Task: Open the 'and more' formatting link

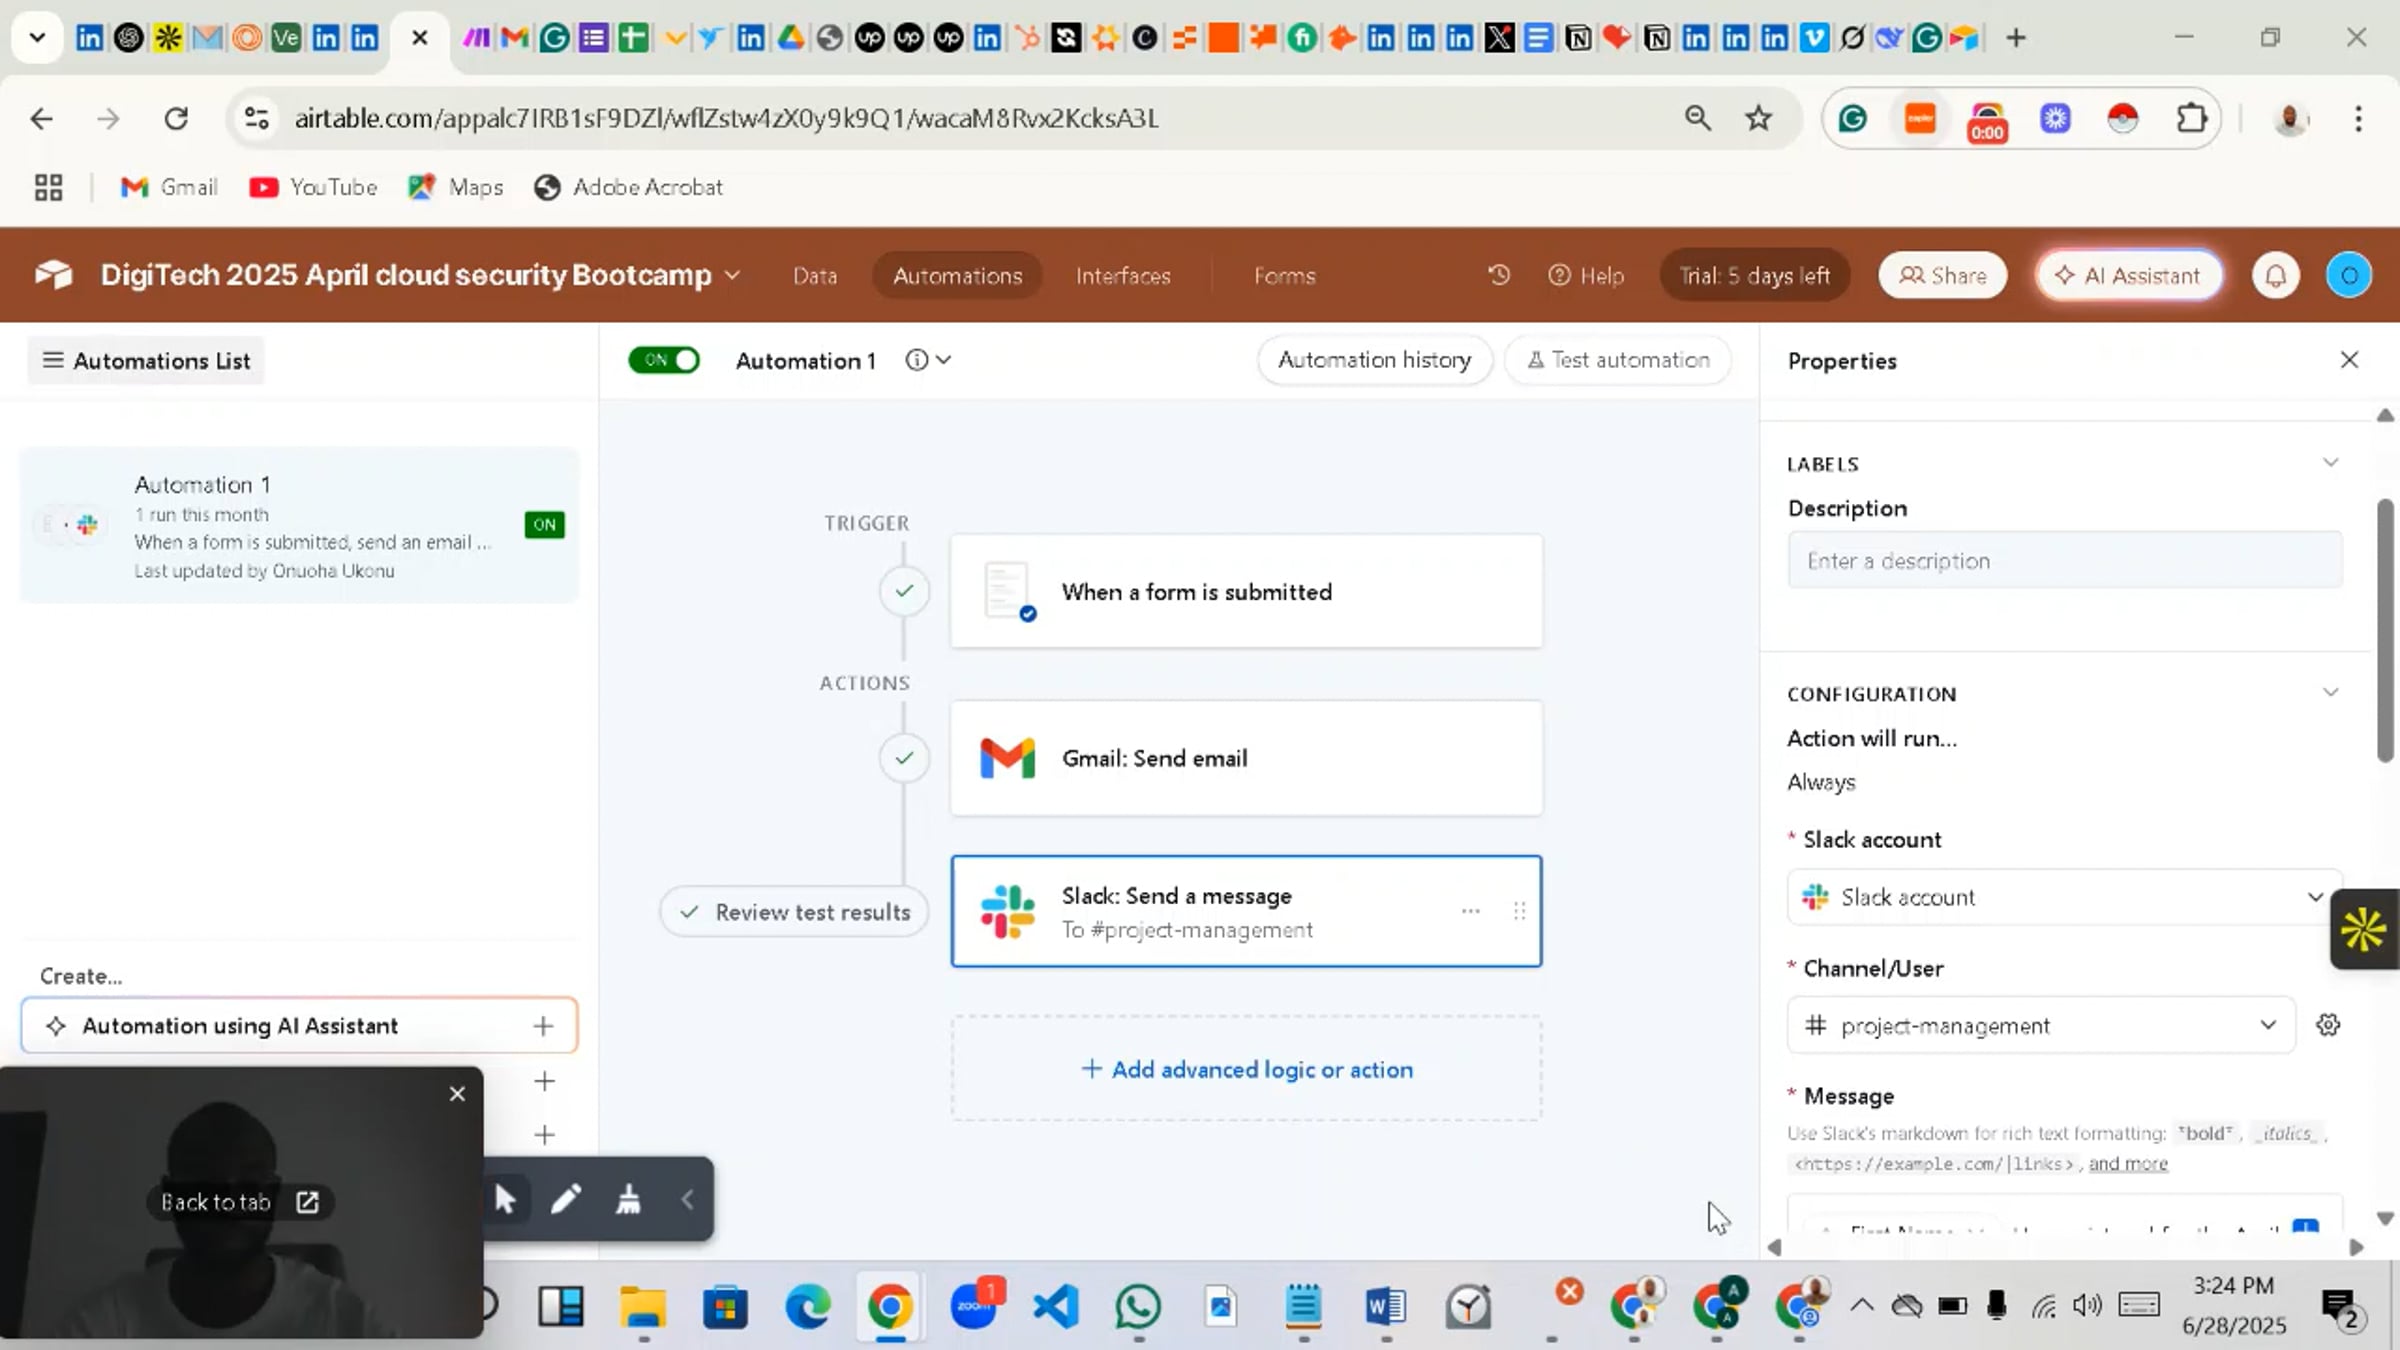Action: (2128, 1164)
